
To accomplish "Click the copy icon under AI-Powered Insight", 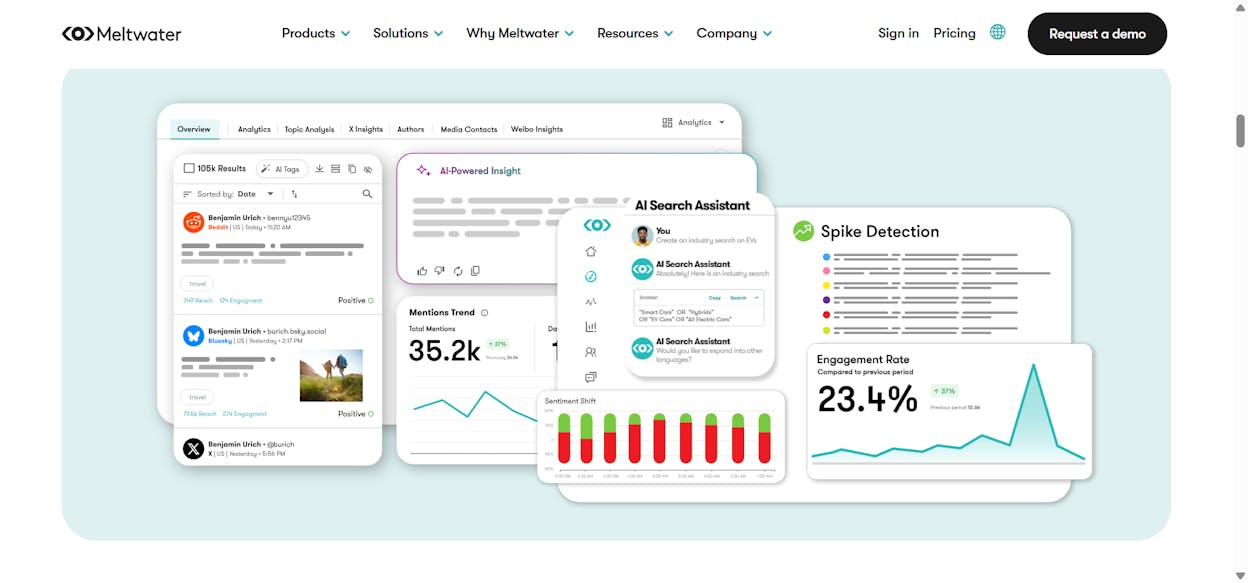I will (475, 271).
